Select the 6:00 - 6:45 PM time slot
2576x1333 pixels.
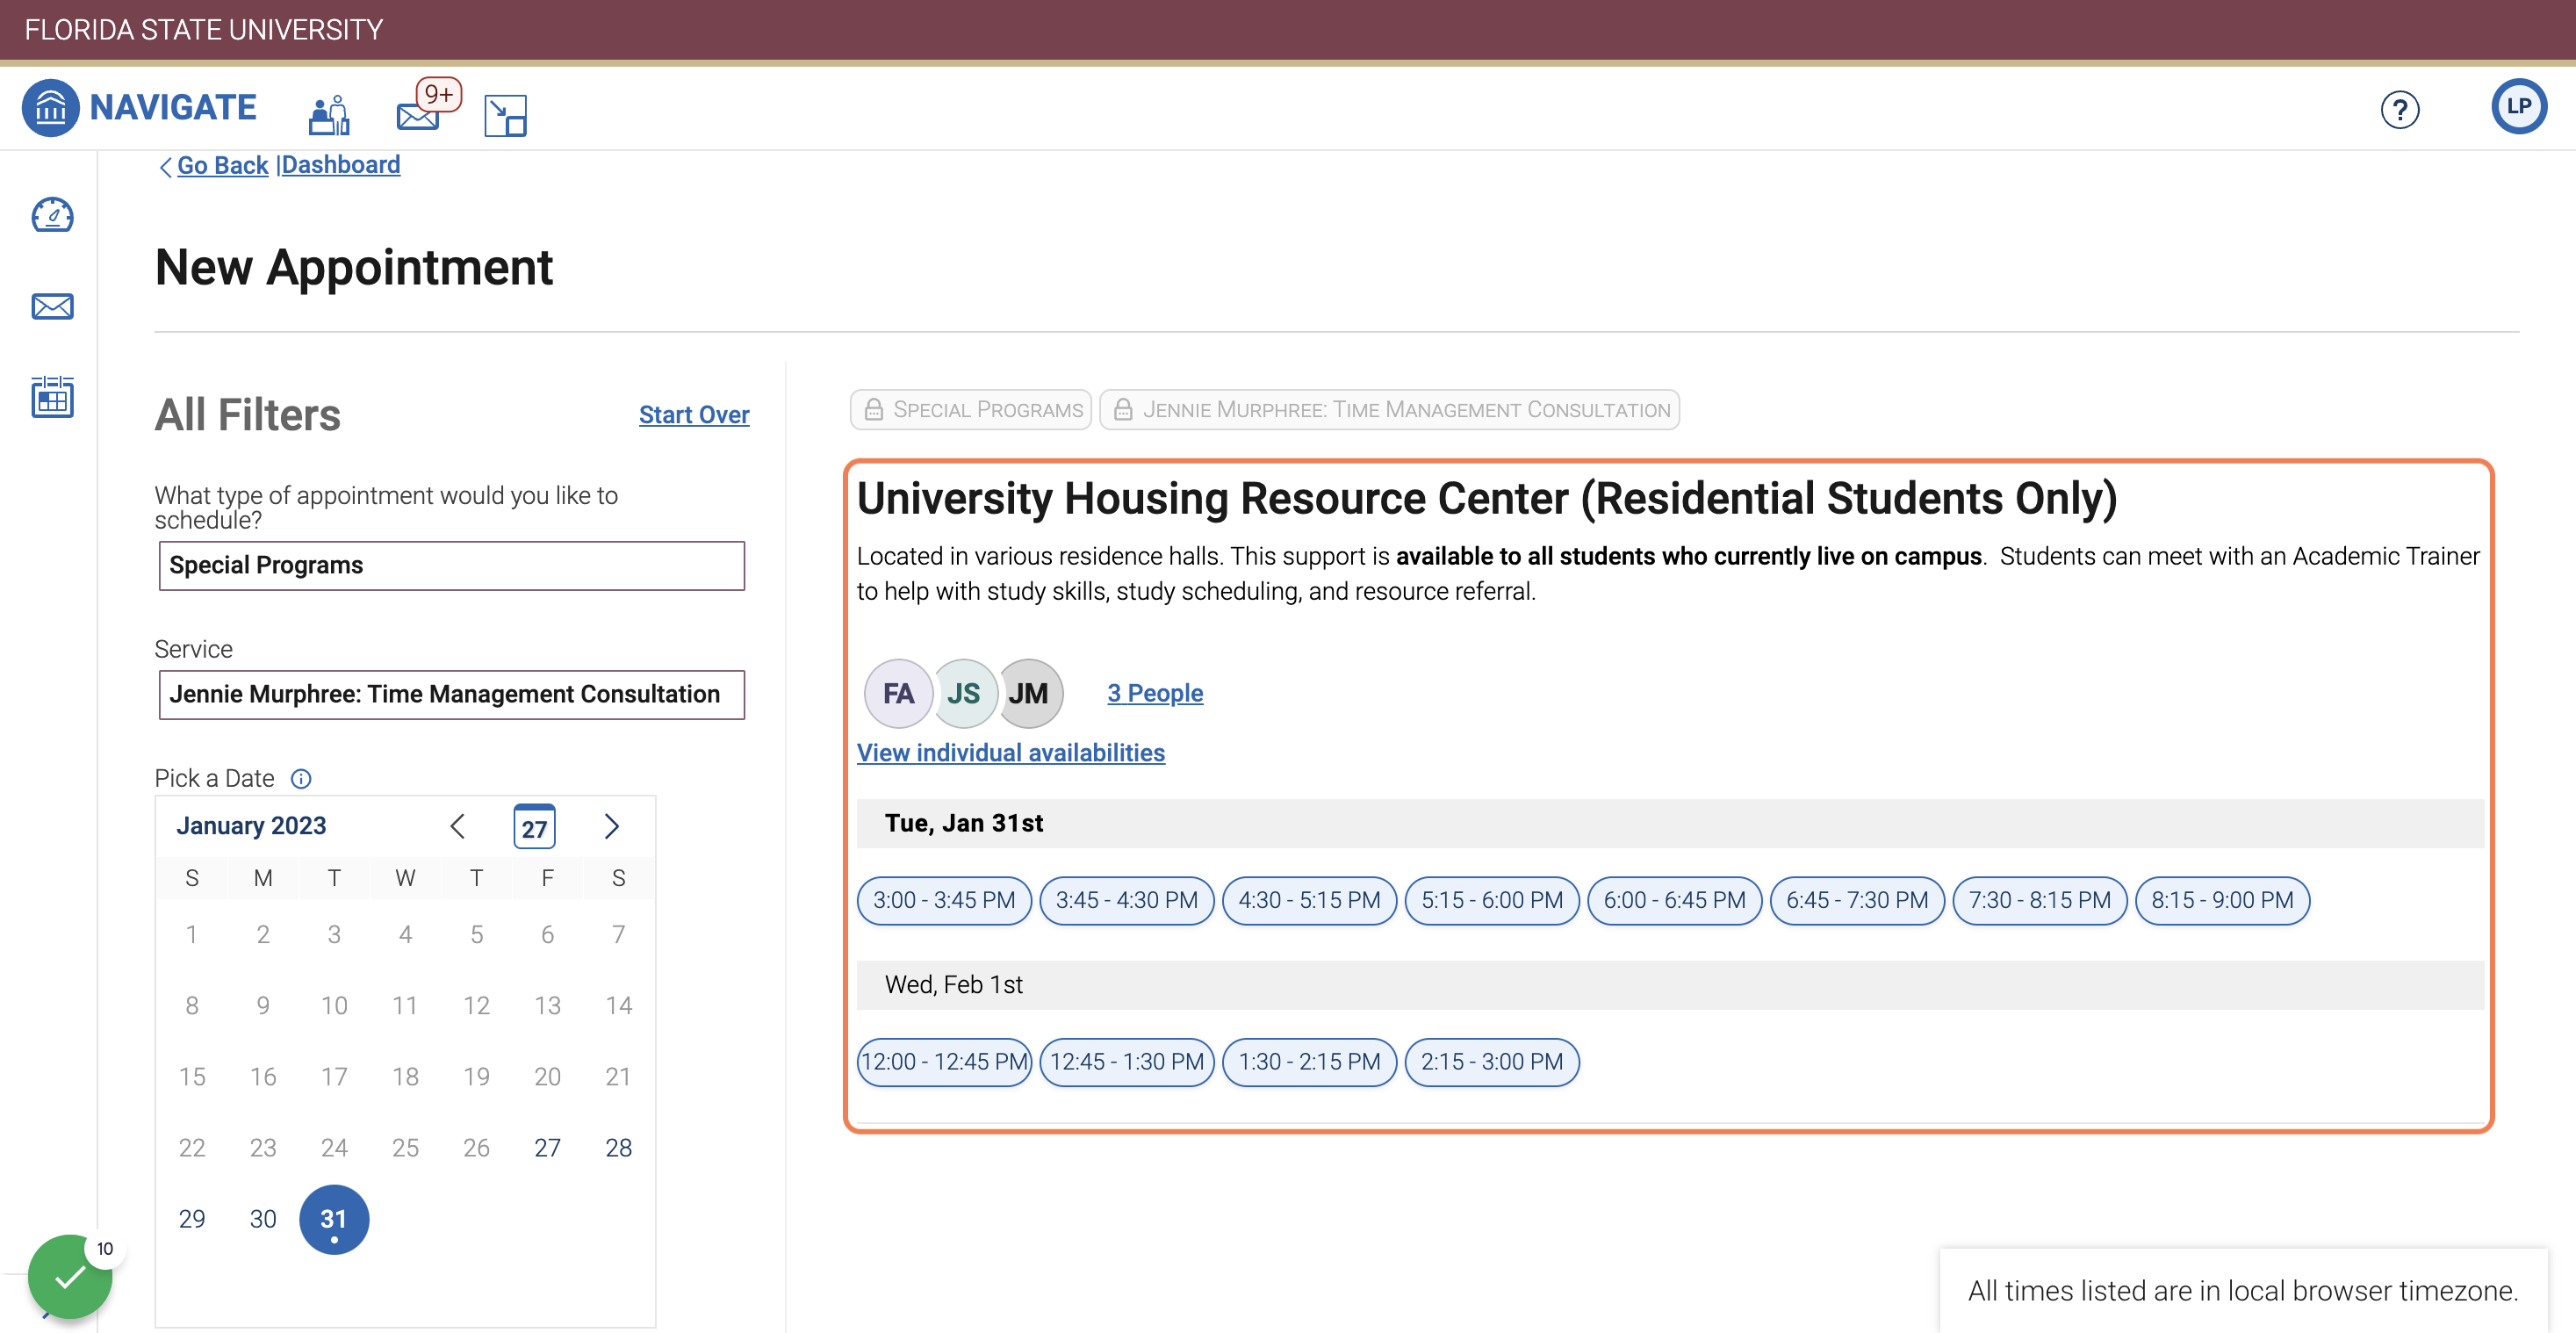point(1674,900)
